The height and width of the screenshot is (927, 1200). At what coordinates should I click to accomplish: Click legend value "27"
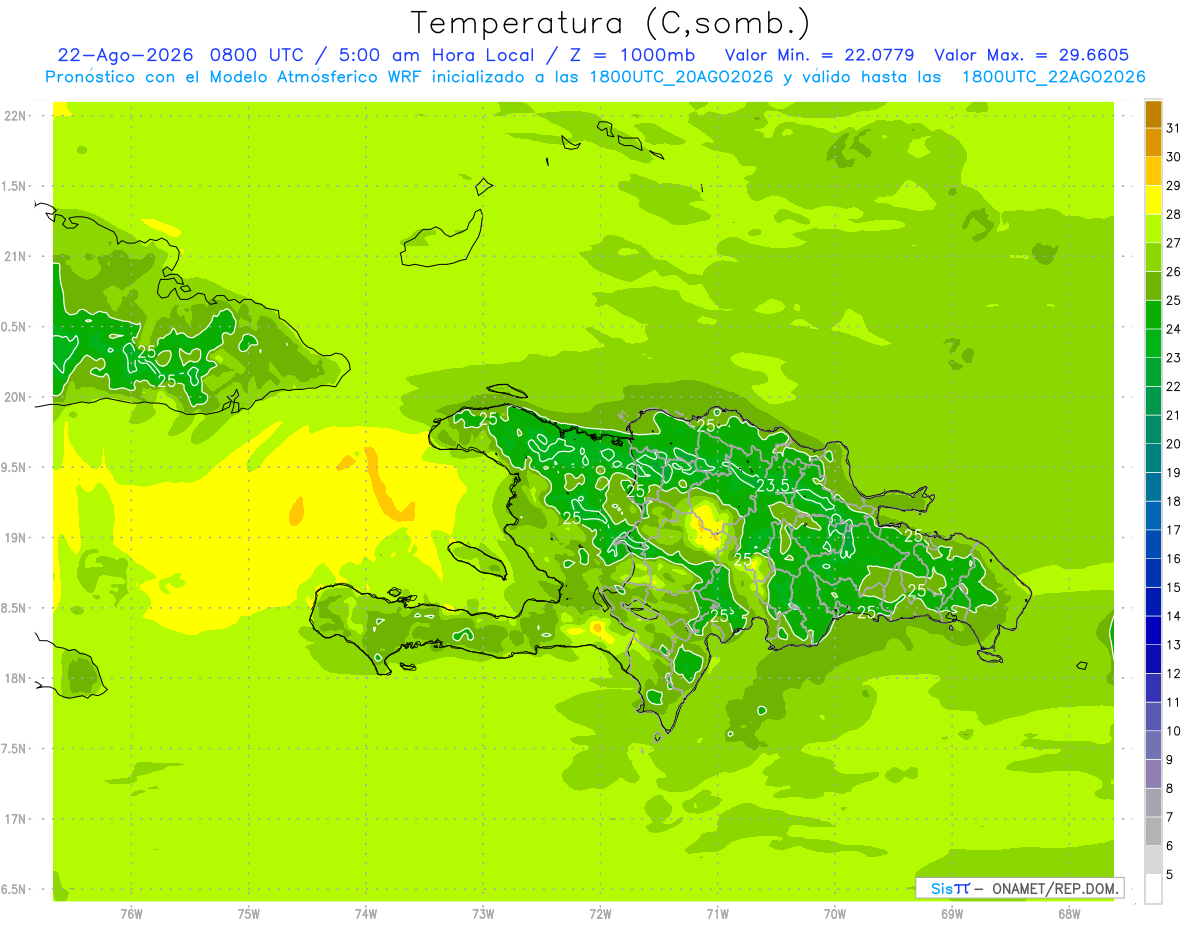pos(1173,243)
